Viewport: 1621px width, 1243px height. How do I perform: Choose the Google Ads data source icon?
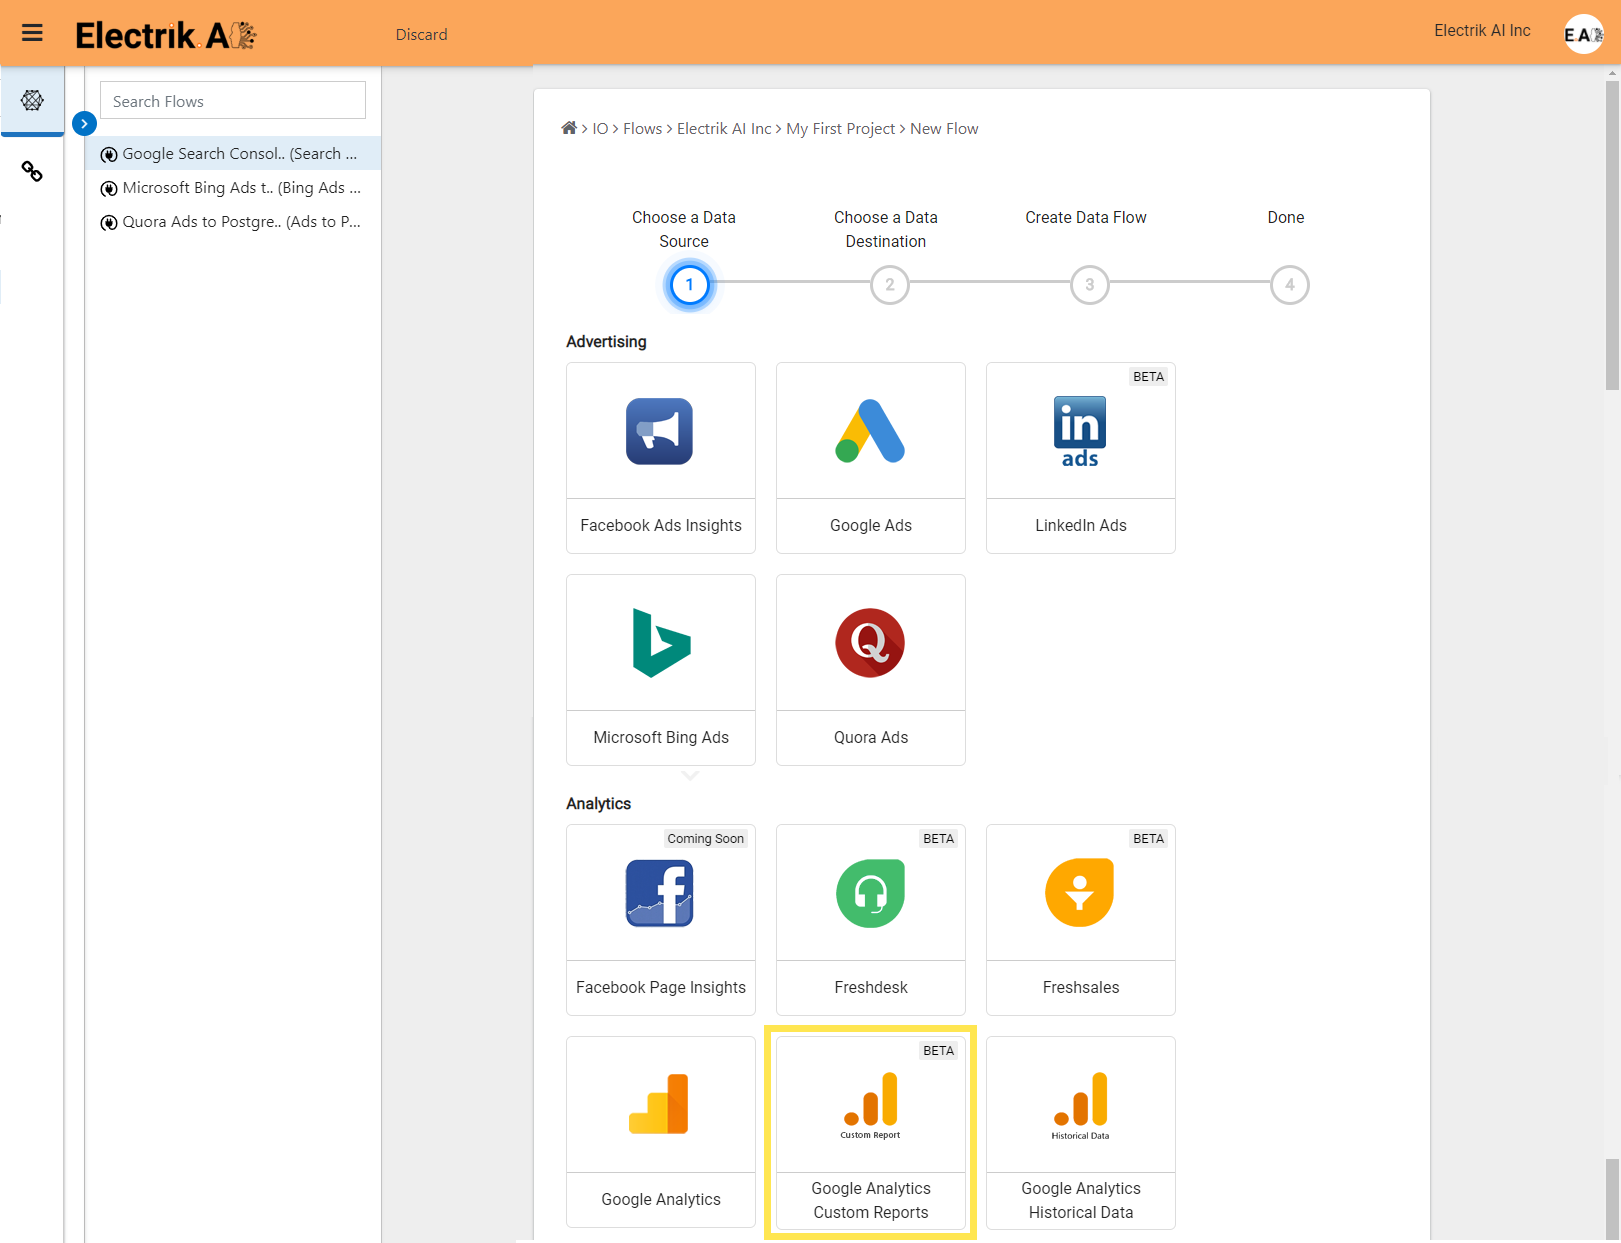(870, 431)
